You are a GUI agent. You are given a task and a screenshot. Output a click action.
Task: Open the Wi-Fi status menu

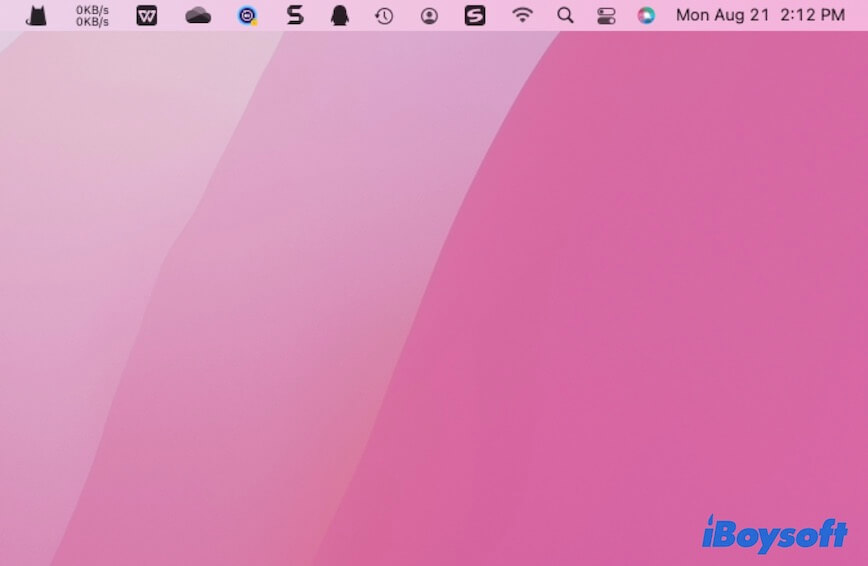pyautogui.click(x=522, y=16)
